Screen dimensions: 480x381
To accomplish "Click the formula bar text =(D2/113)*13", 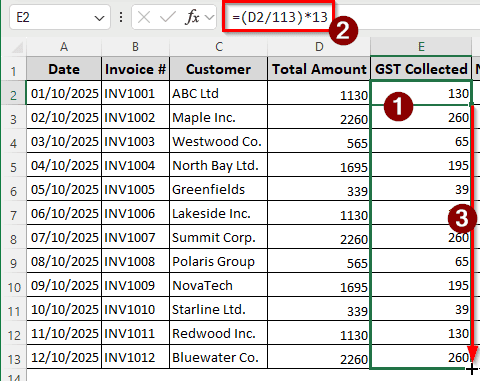I will [x=280, y=17].
